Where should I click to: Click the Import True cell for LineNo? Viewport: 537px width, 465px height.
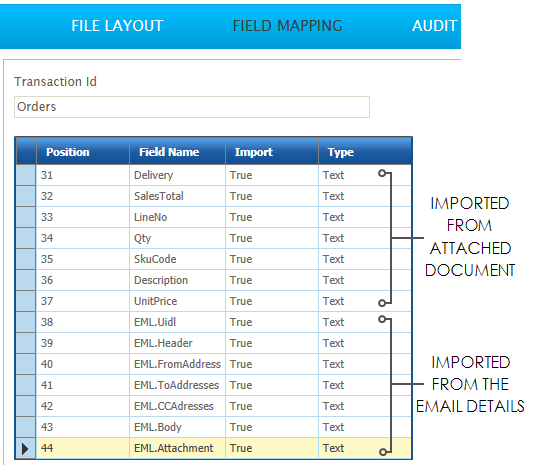point(272,217)
